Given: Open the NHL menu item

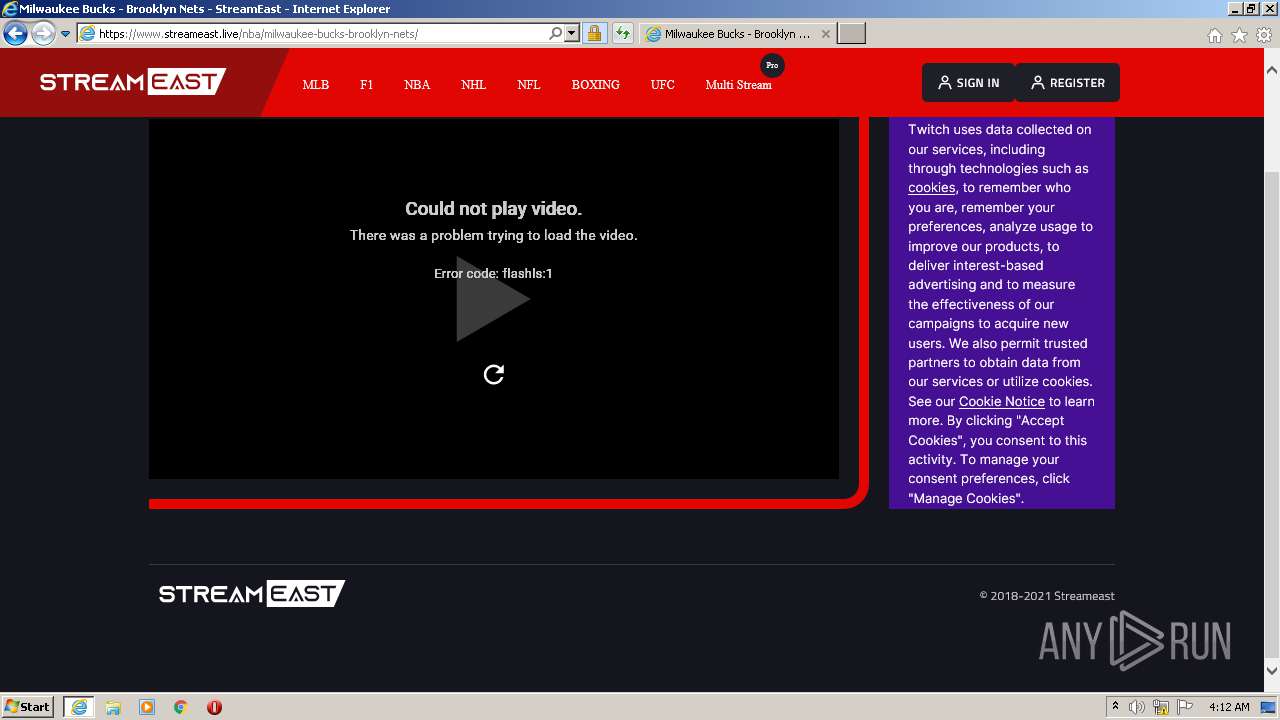Looking at the screenshot, I should click(x=473, y=85).
